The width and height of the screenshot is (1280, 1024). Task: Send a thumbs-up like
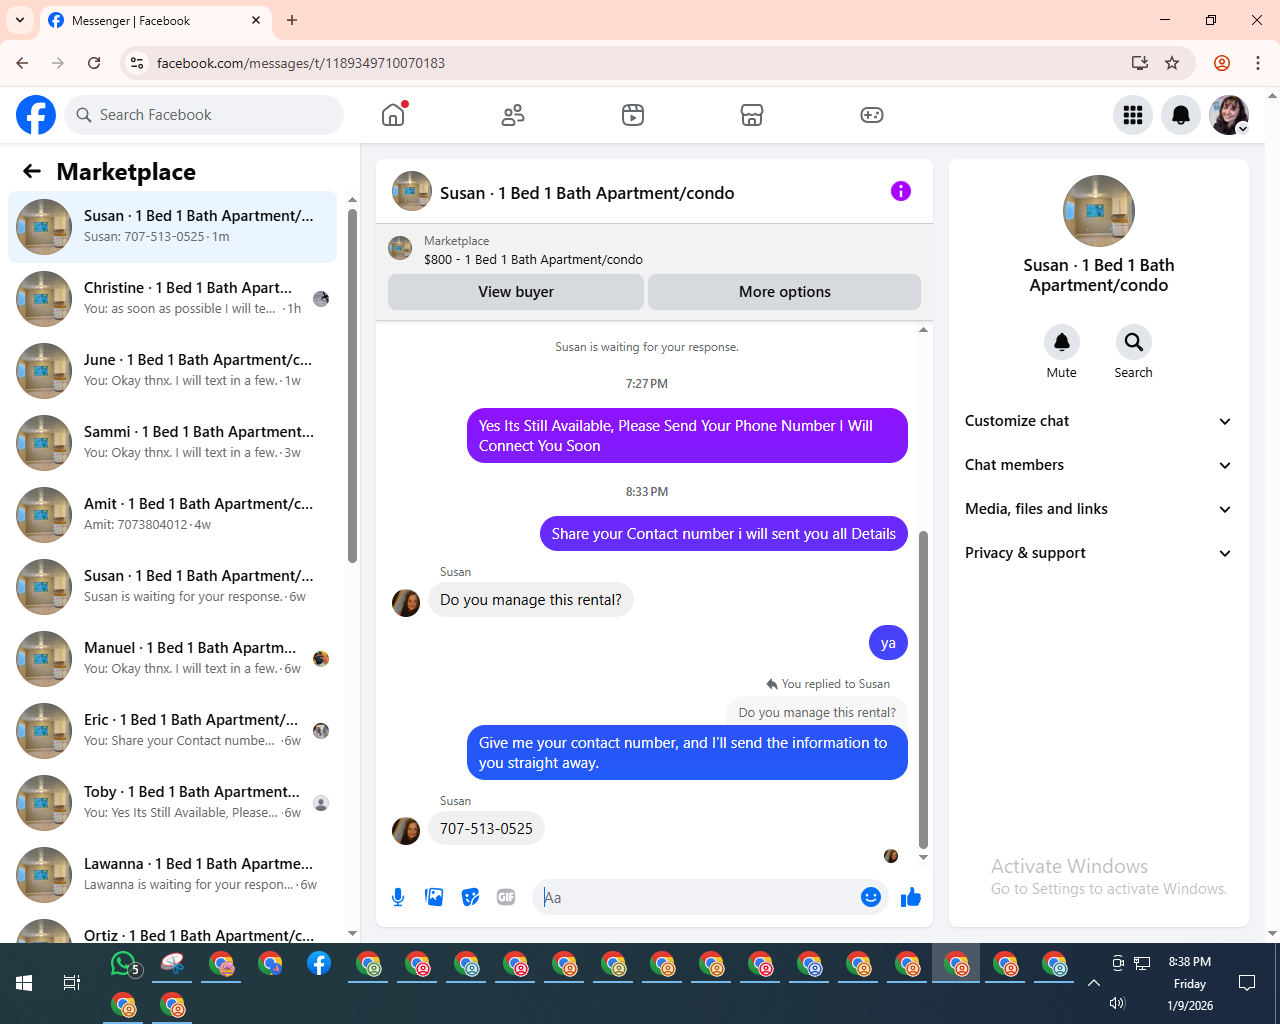(x=911, y=897)
